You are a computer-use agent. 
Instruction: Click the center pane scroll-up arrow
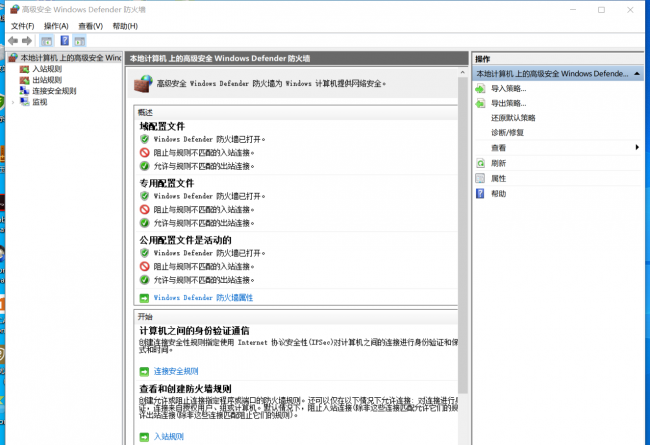tap(463, 73)
